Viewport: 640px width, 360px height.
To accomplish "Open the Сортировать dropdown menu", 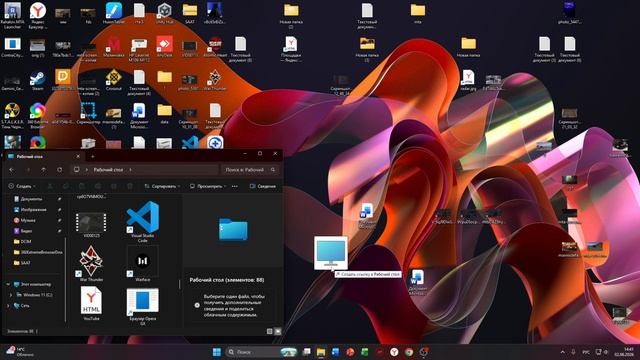I will point(162,186).
